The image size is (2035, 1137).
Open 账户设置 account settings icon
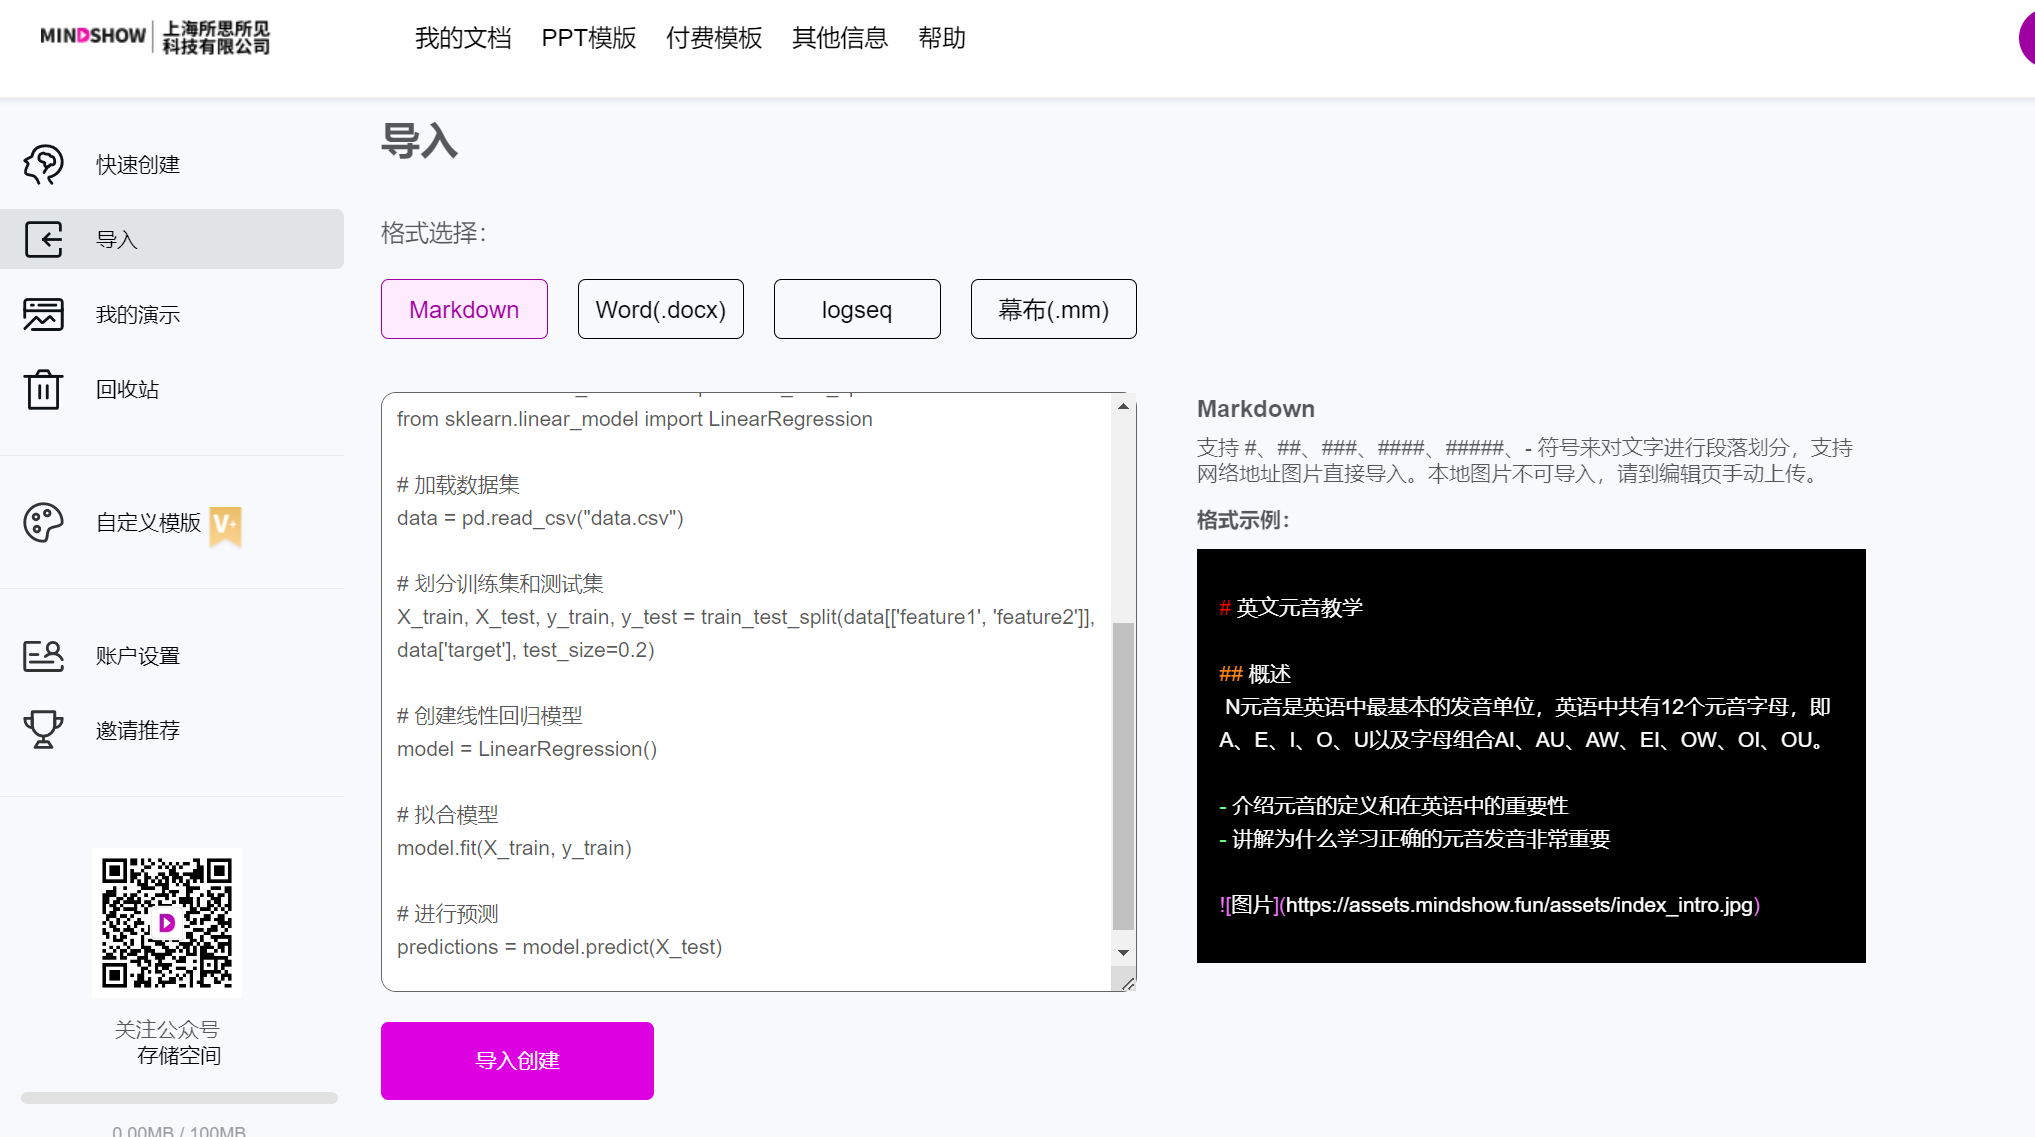coord(42,656)
